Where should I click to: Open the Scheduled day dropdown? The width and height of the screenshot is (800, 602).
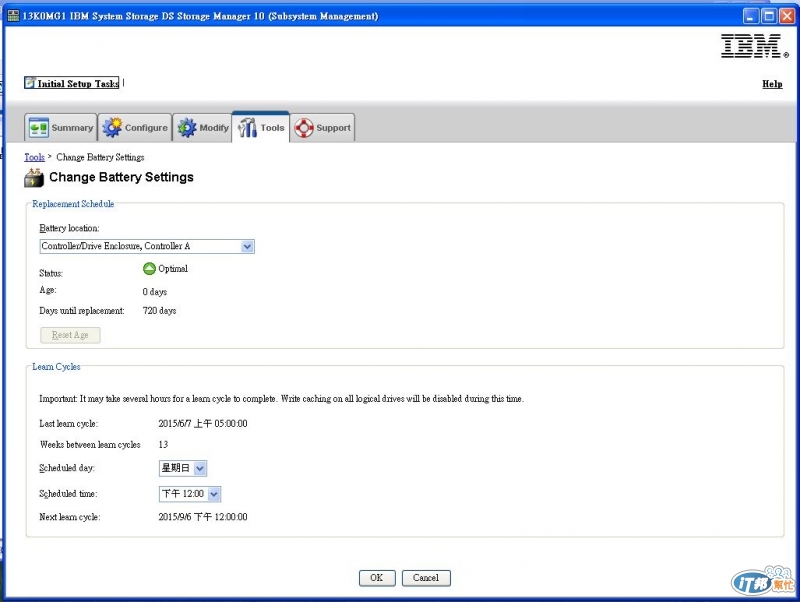[183, 468]
